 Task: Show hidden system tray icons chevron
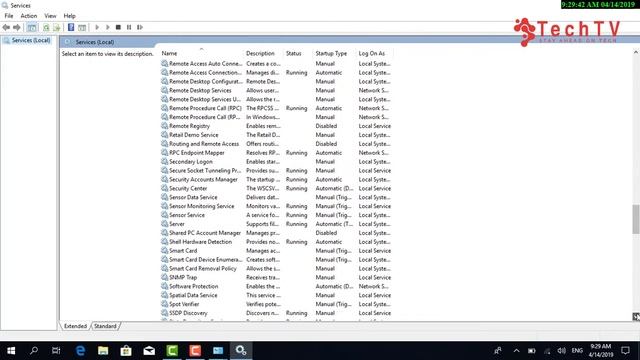click(516, 351)
